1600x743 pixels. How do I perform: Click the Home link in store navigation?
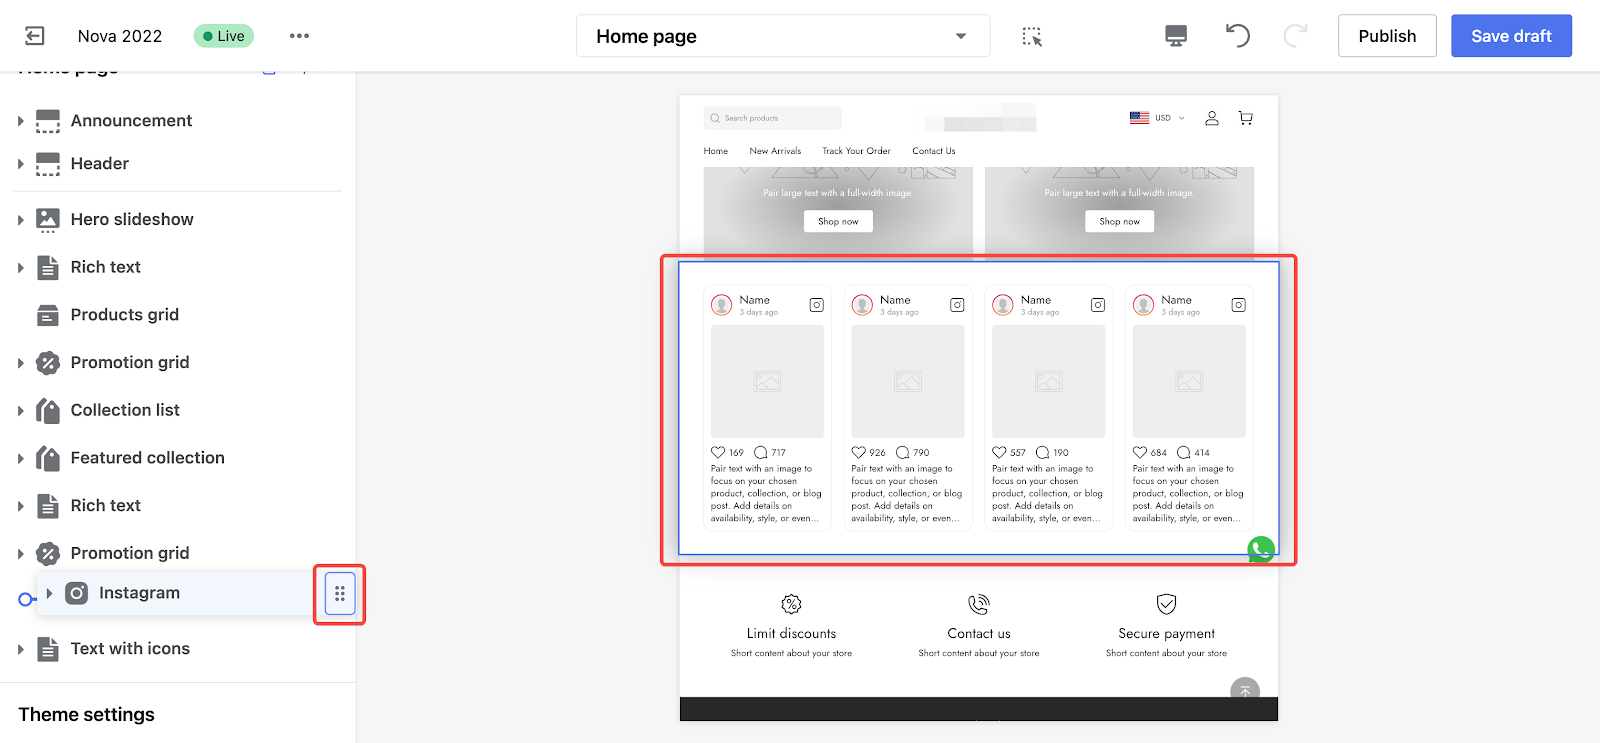click(716, 151)
